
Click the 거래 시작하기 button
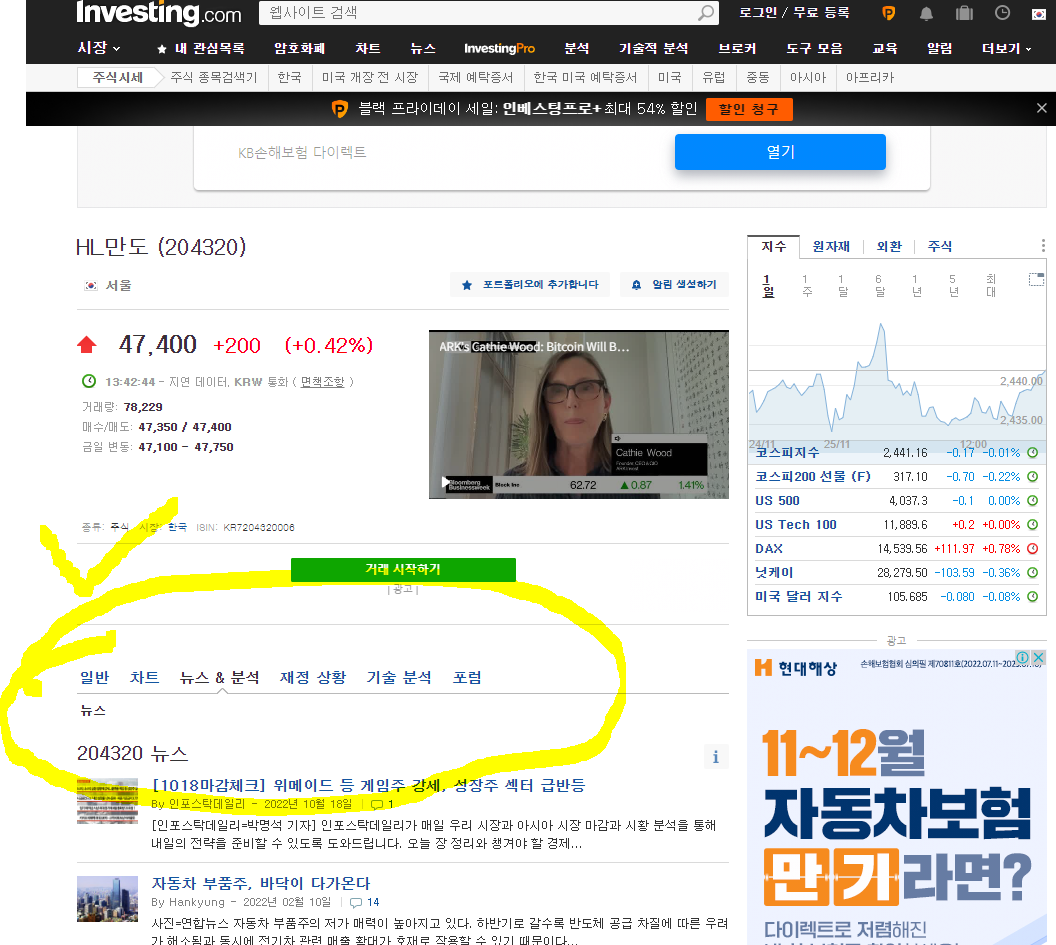[403, 570]
